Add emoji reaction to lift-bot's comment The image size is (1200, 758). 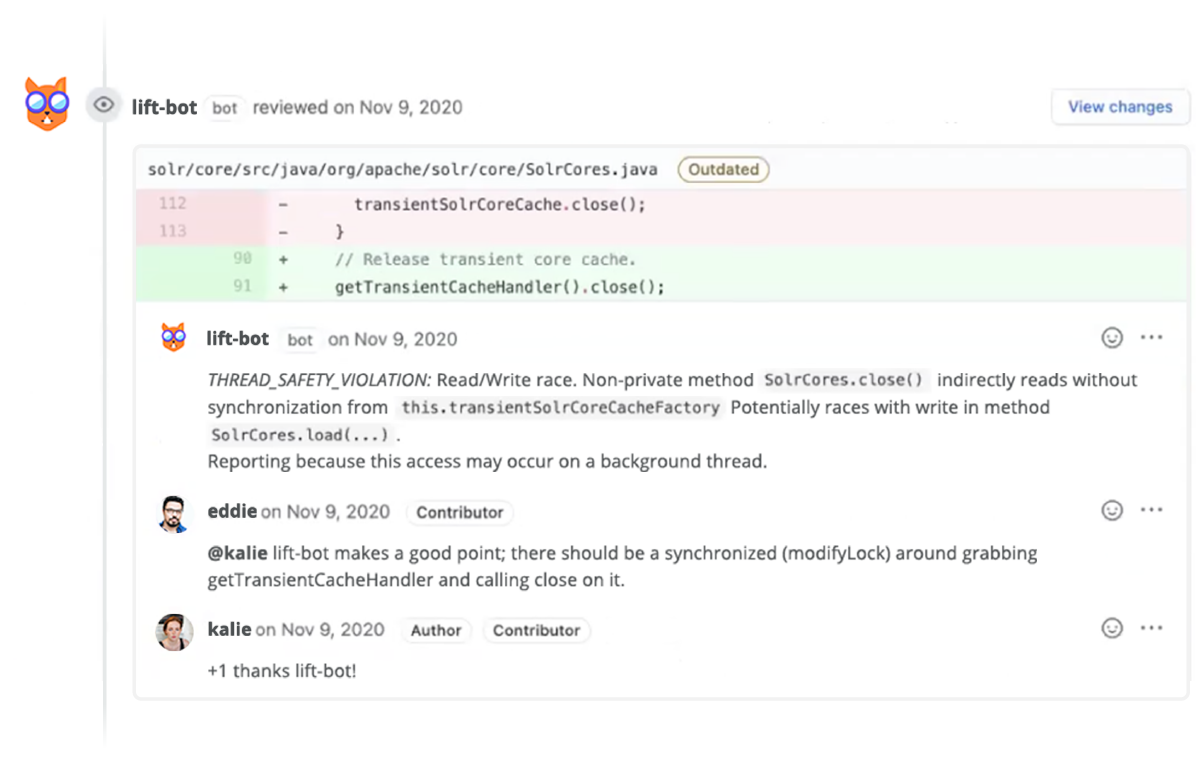1111,338
